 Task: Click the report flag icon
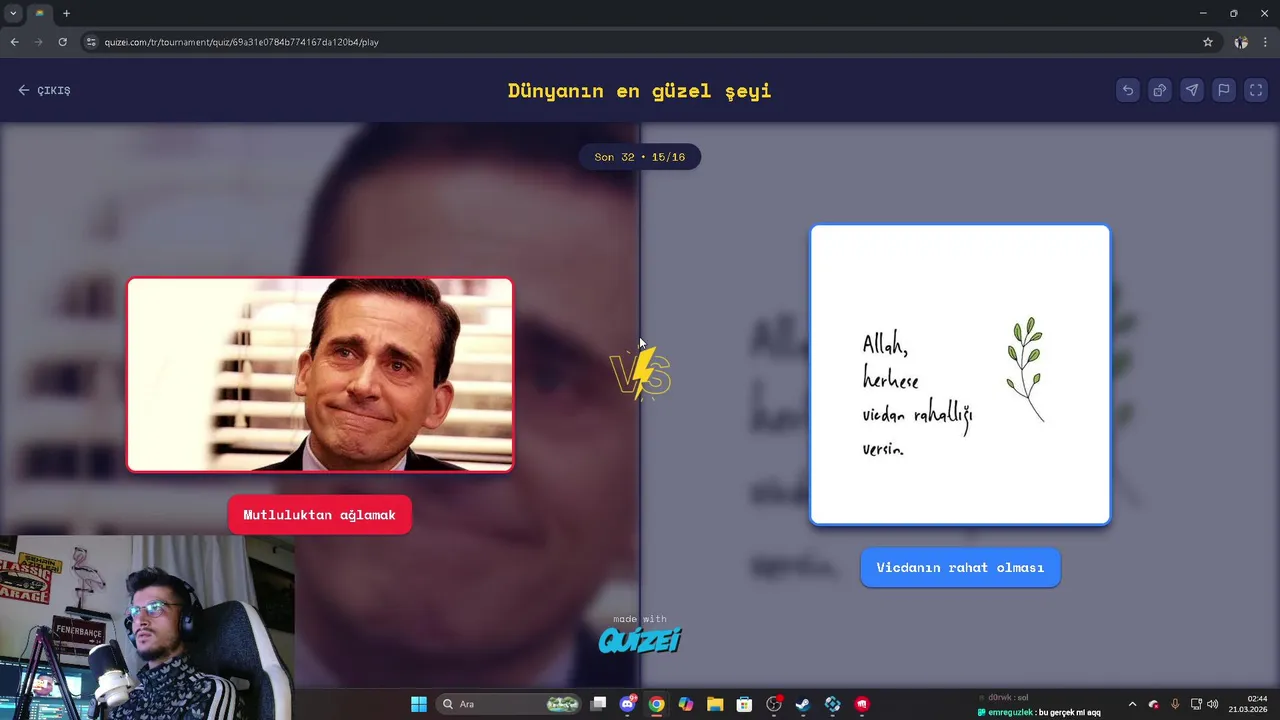click(x=1224, y=90)
